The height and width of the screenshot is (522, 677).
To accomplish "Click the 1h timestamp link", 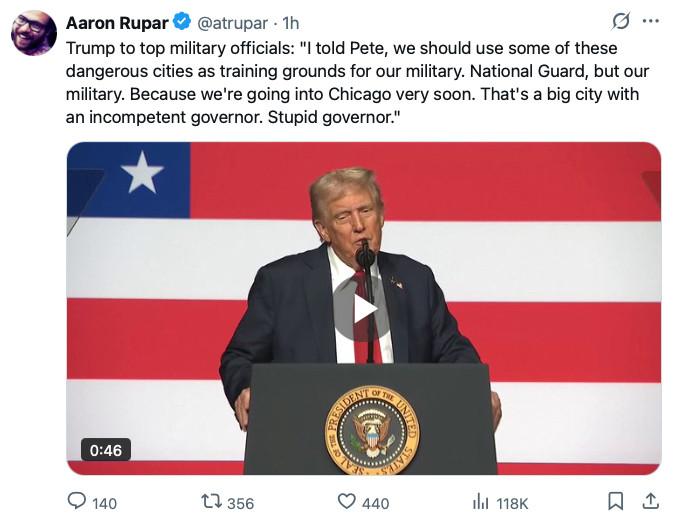I will point(290,22).
